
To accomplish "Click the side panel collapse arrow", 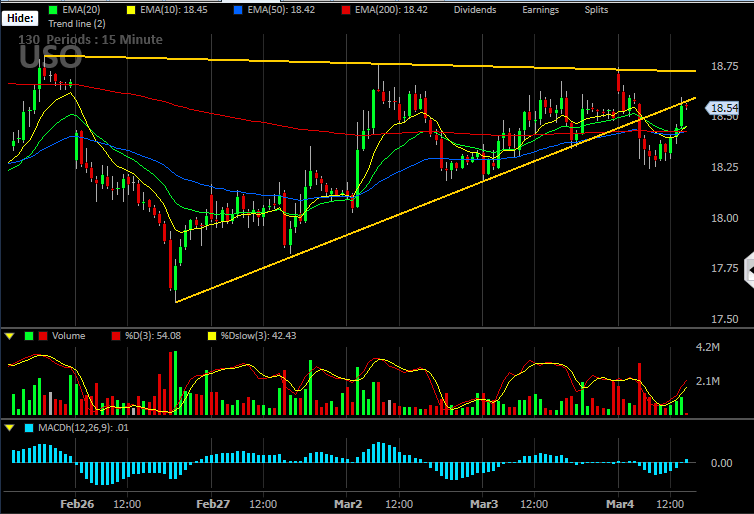I will click(x=750, y=271).
